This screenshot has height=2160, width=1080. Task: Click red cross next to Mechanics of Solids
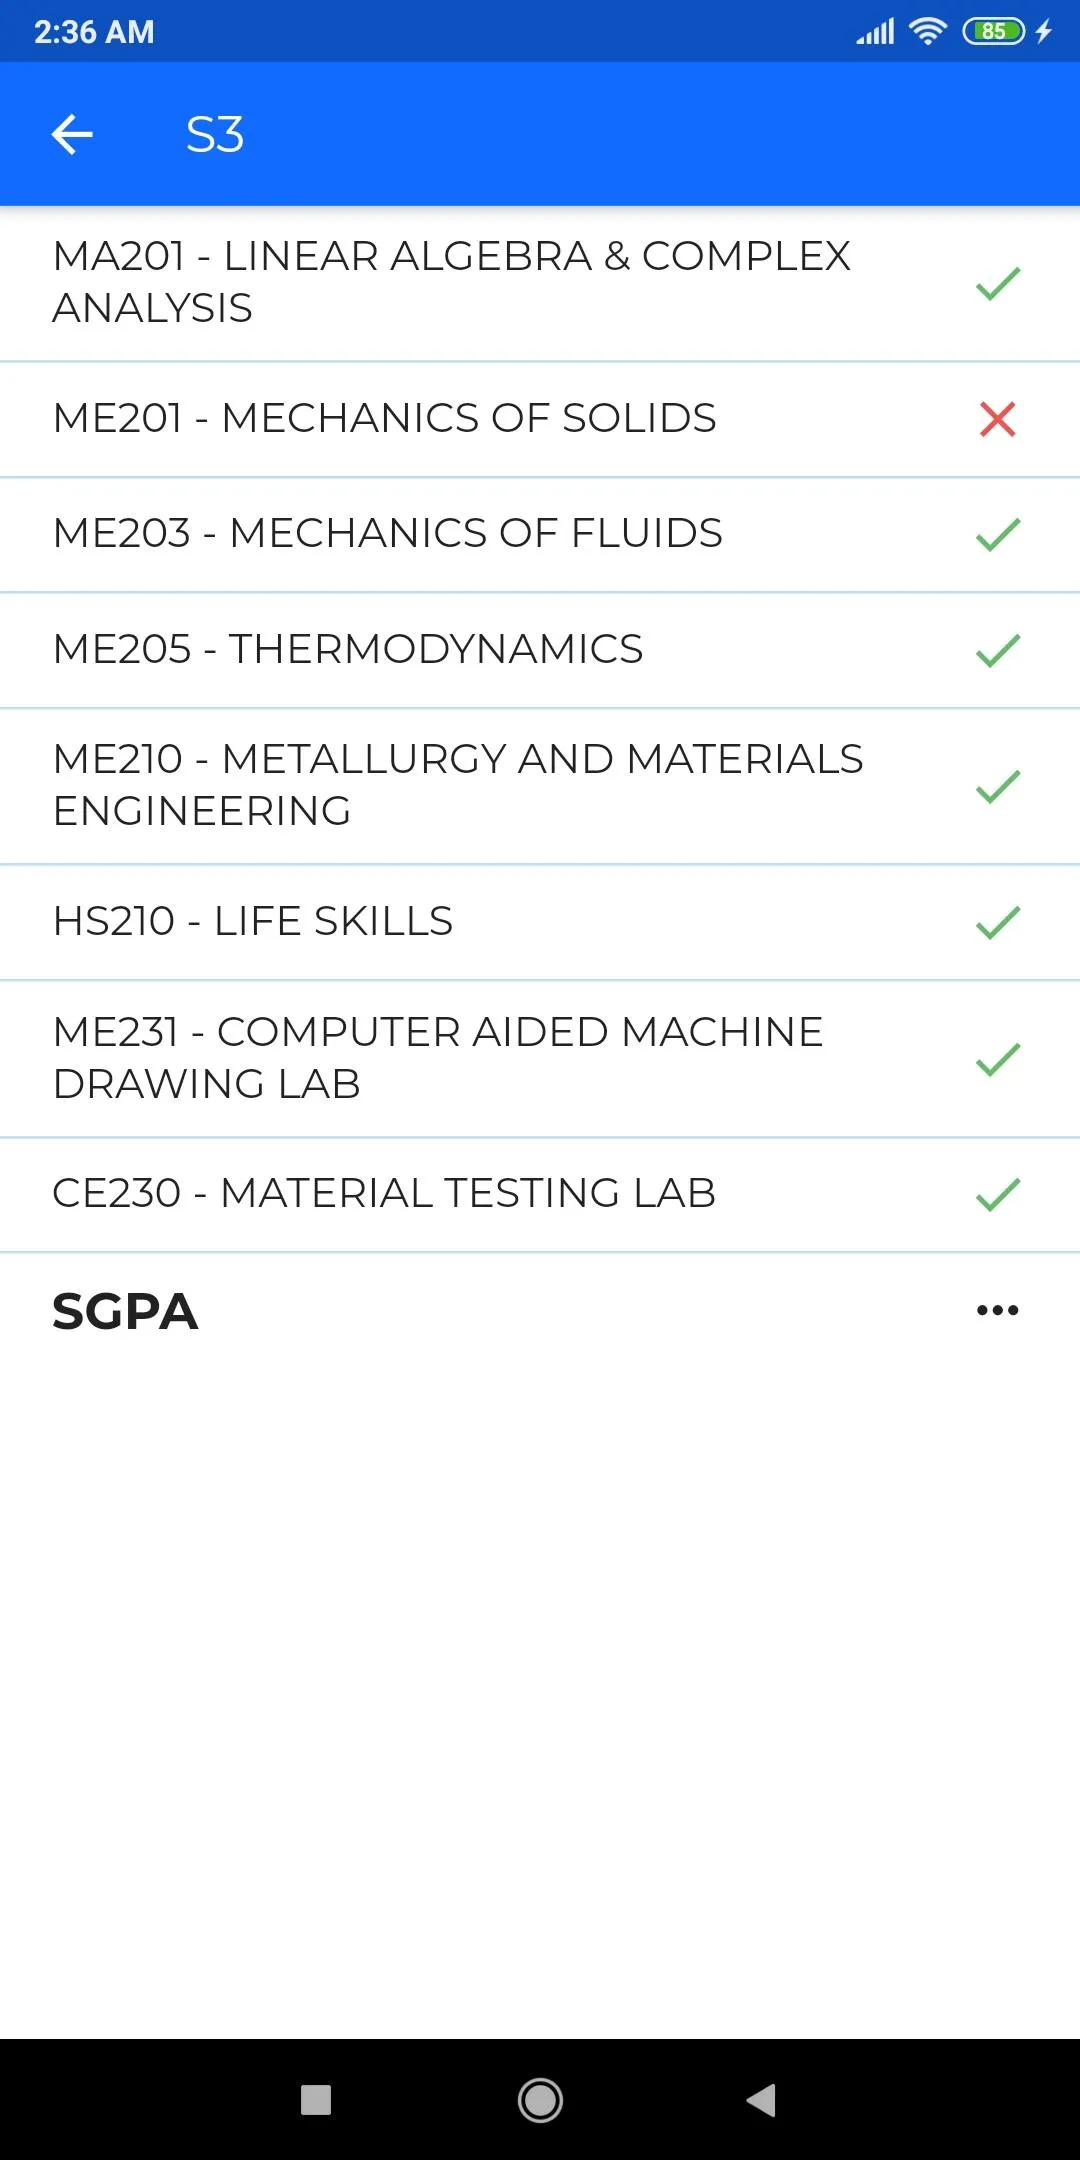pyautogui.click(x=997, y=419)
